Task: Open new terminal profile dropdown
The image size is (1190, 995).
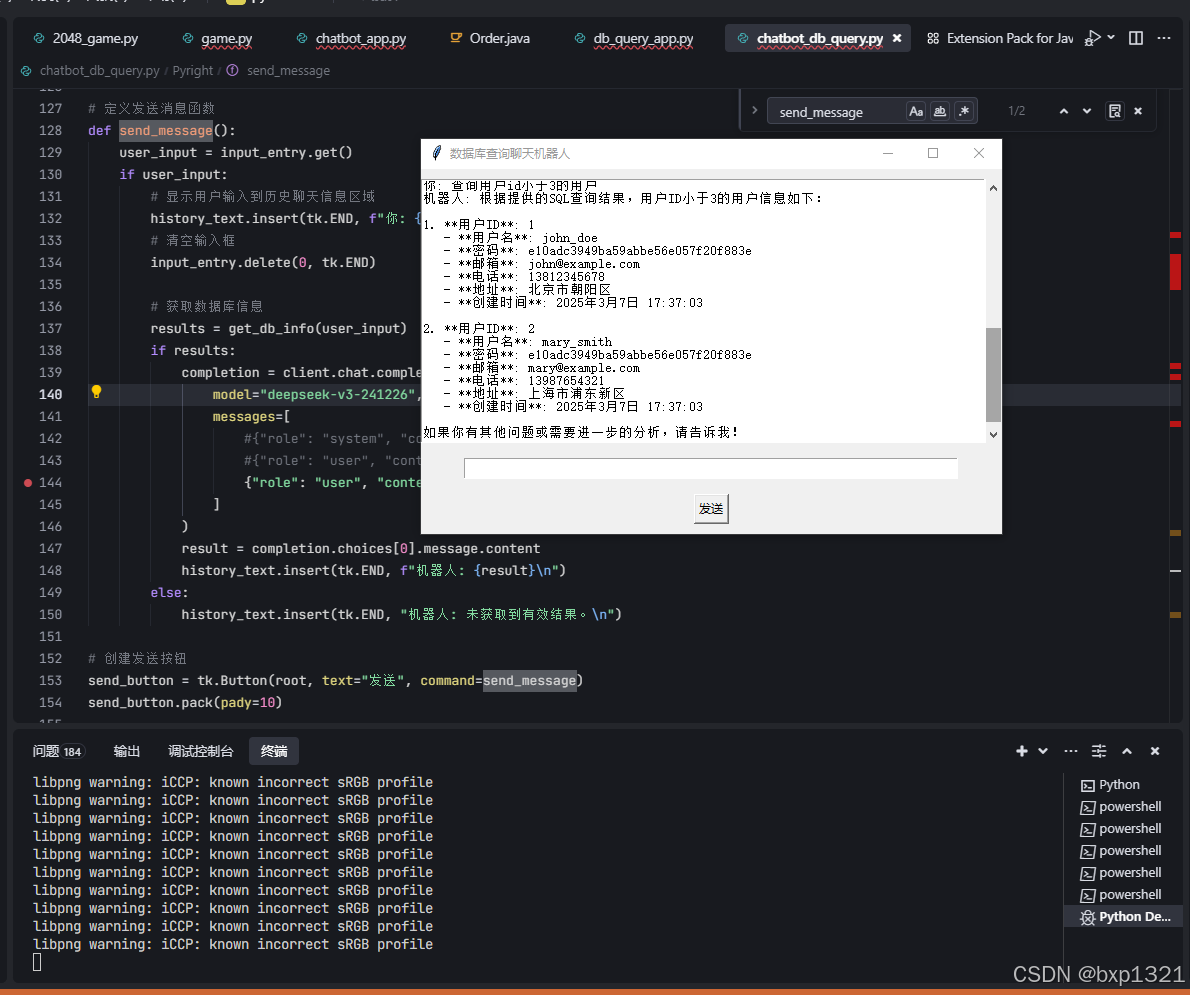Action: click(x=1043, y=751)
